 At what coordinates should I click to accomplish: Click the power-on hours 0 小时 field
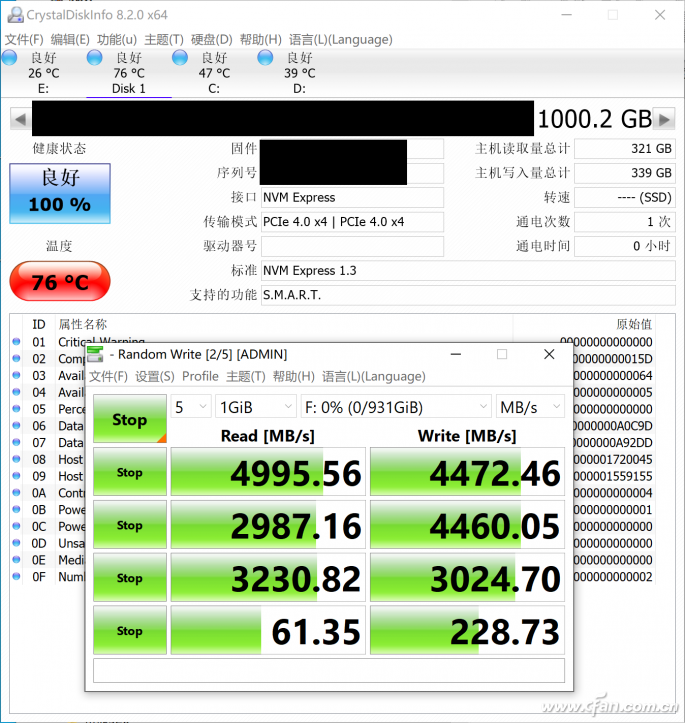pos(625,246)
